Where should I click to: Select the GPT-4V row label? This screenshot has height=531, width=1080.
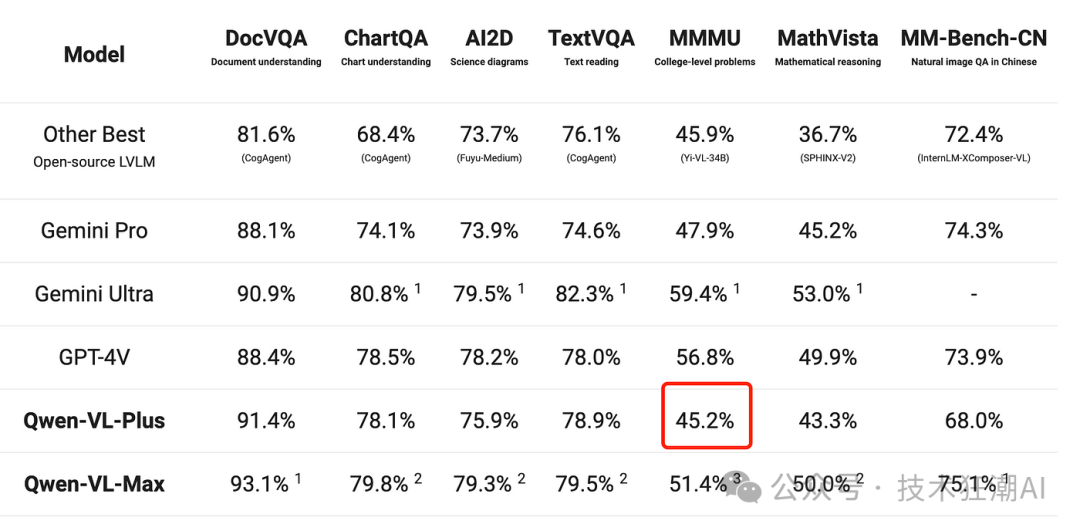tap(94, 357)
